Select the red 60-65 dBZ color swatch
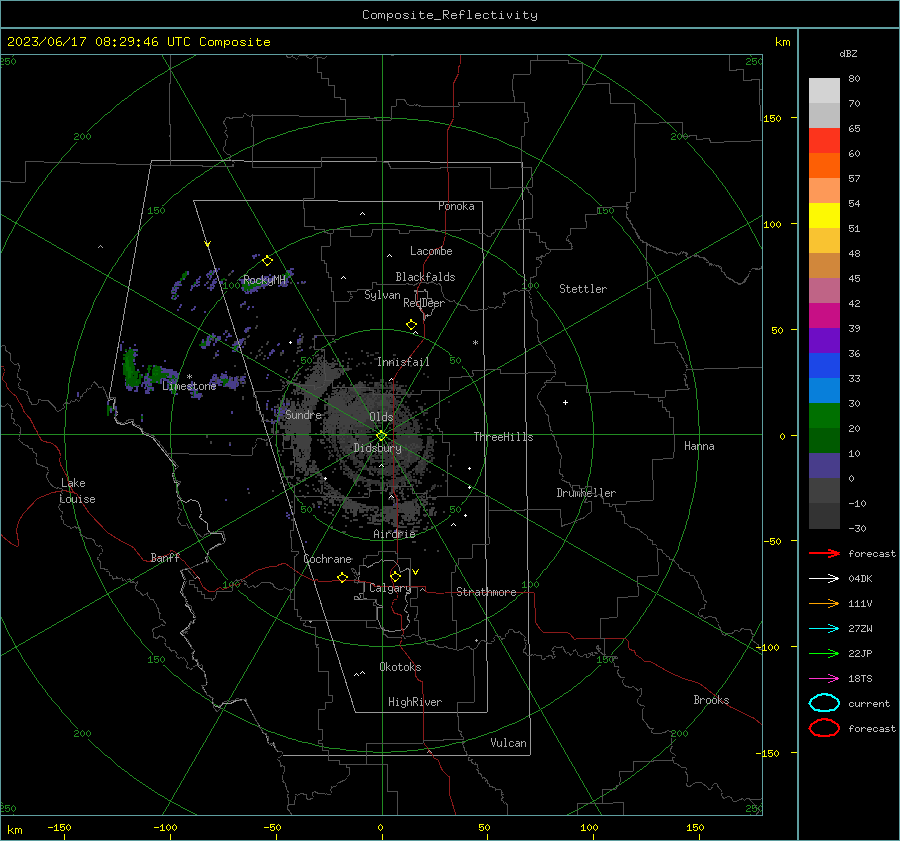Image resolution: width=900 pixels, height=841 pixels. tap(824, 141)
